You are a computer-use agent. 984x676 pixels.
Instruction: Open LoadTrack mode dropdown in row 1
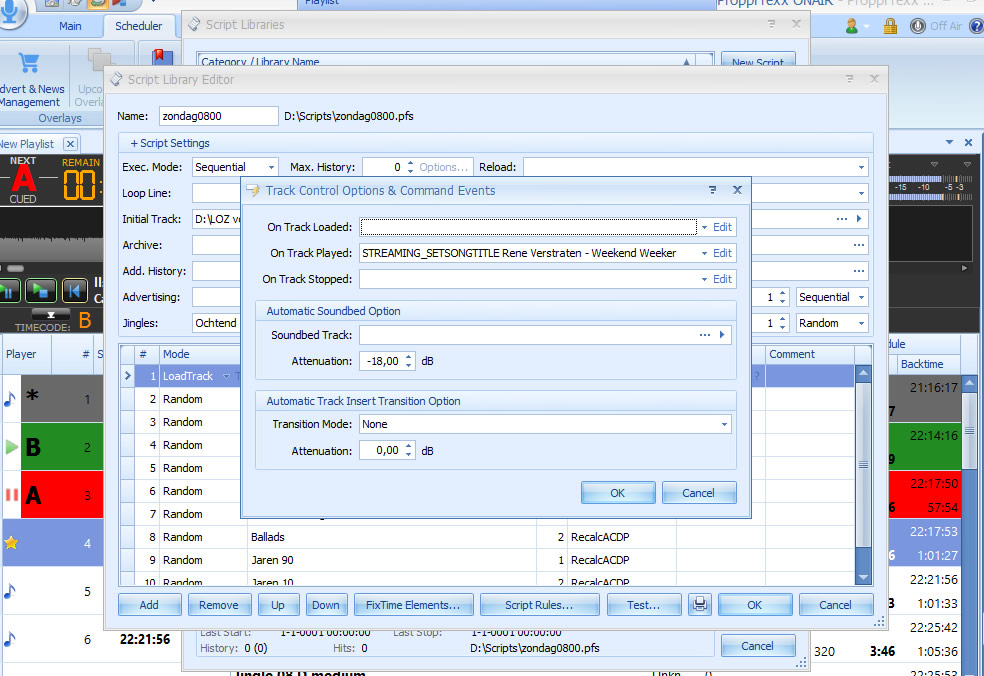pos(227,376)
